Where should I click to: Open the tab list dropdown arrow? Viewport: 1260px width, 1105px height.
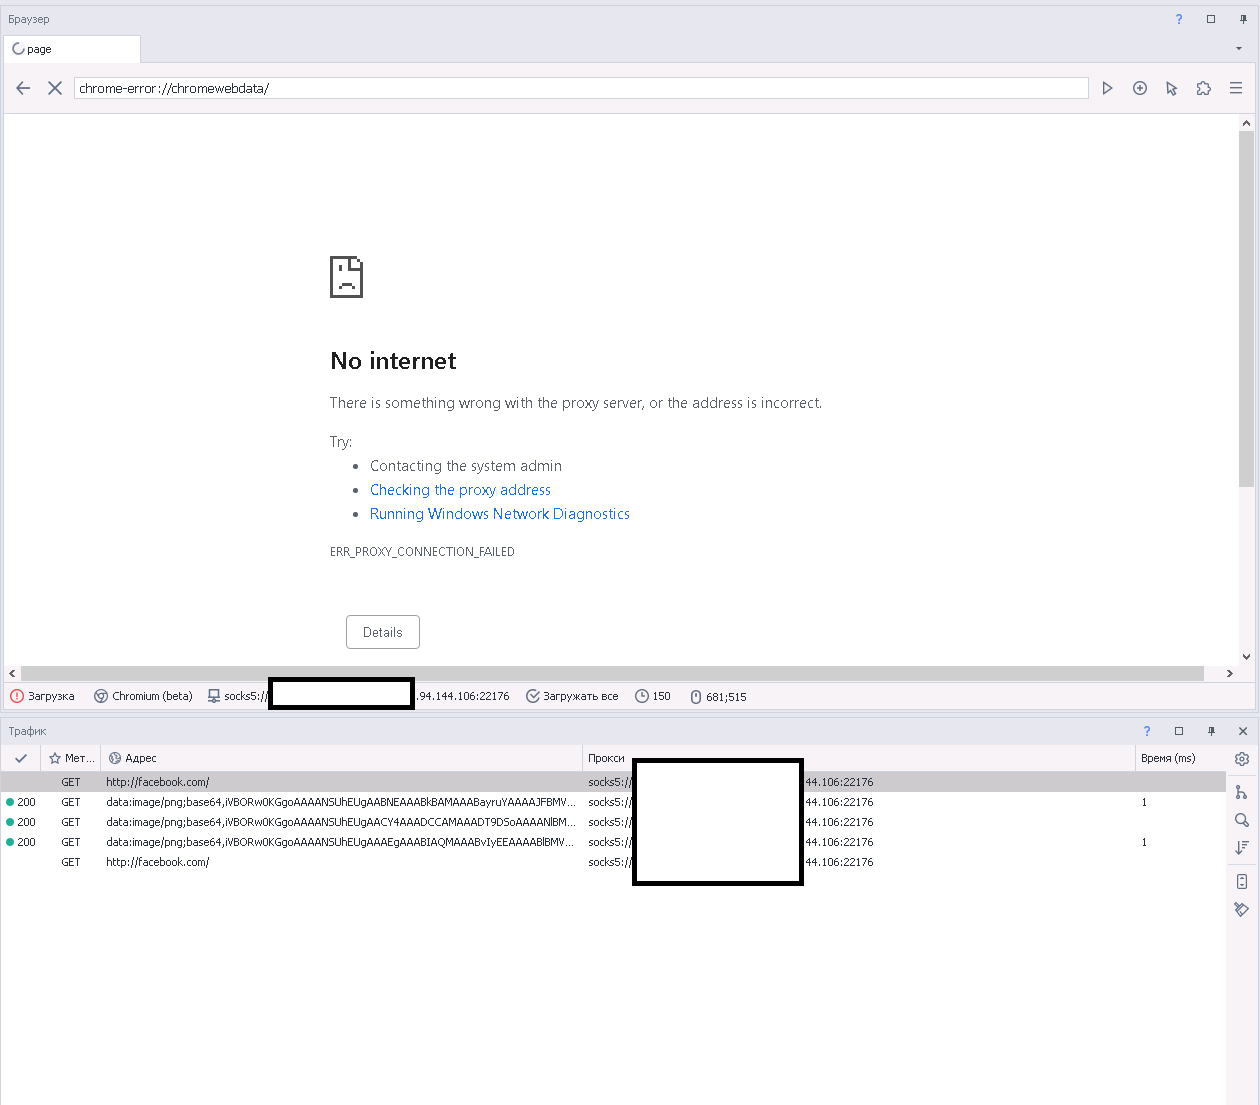coord(1239,48)
